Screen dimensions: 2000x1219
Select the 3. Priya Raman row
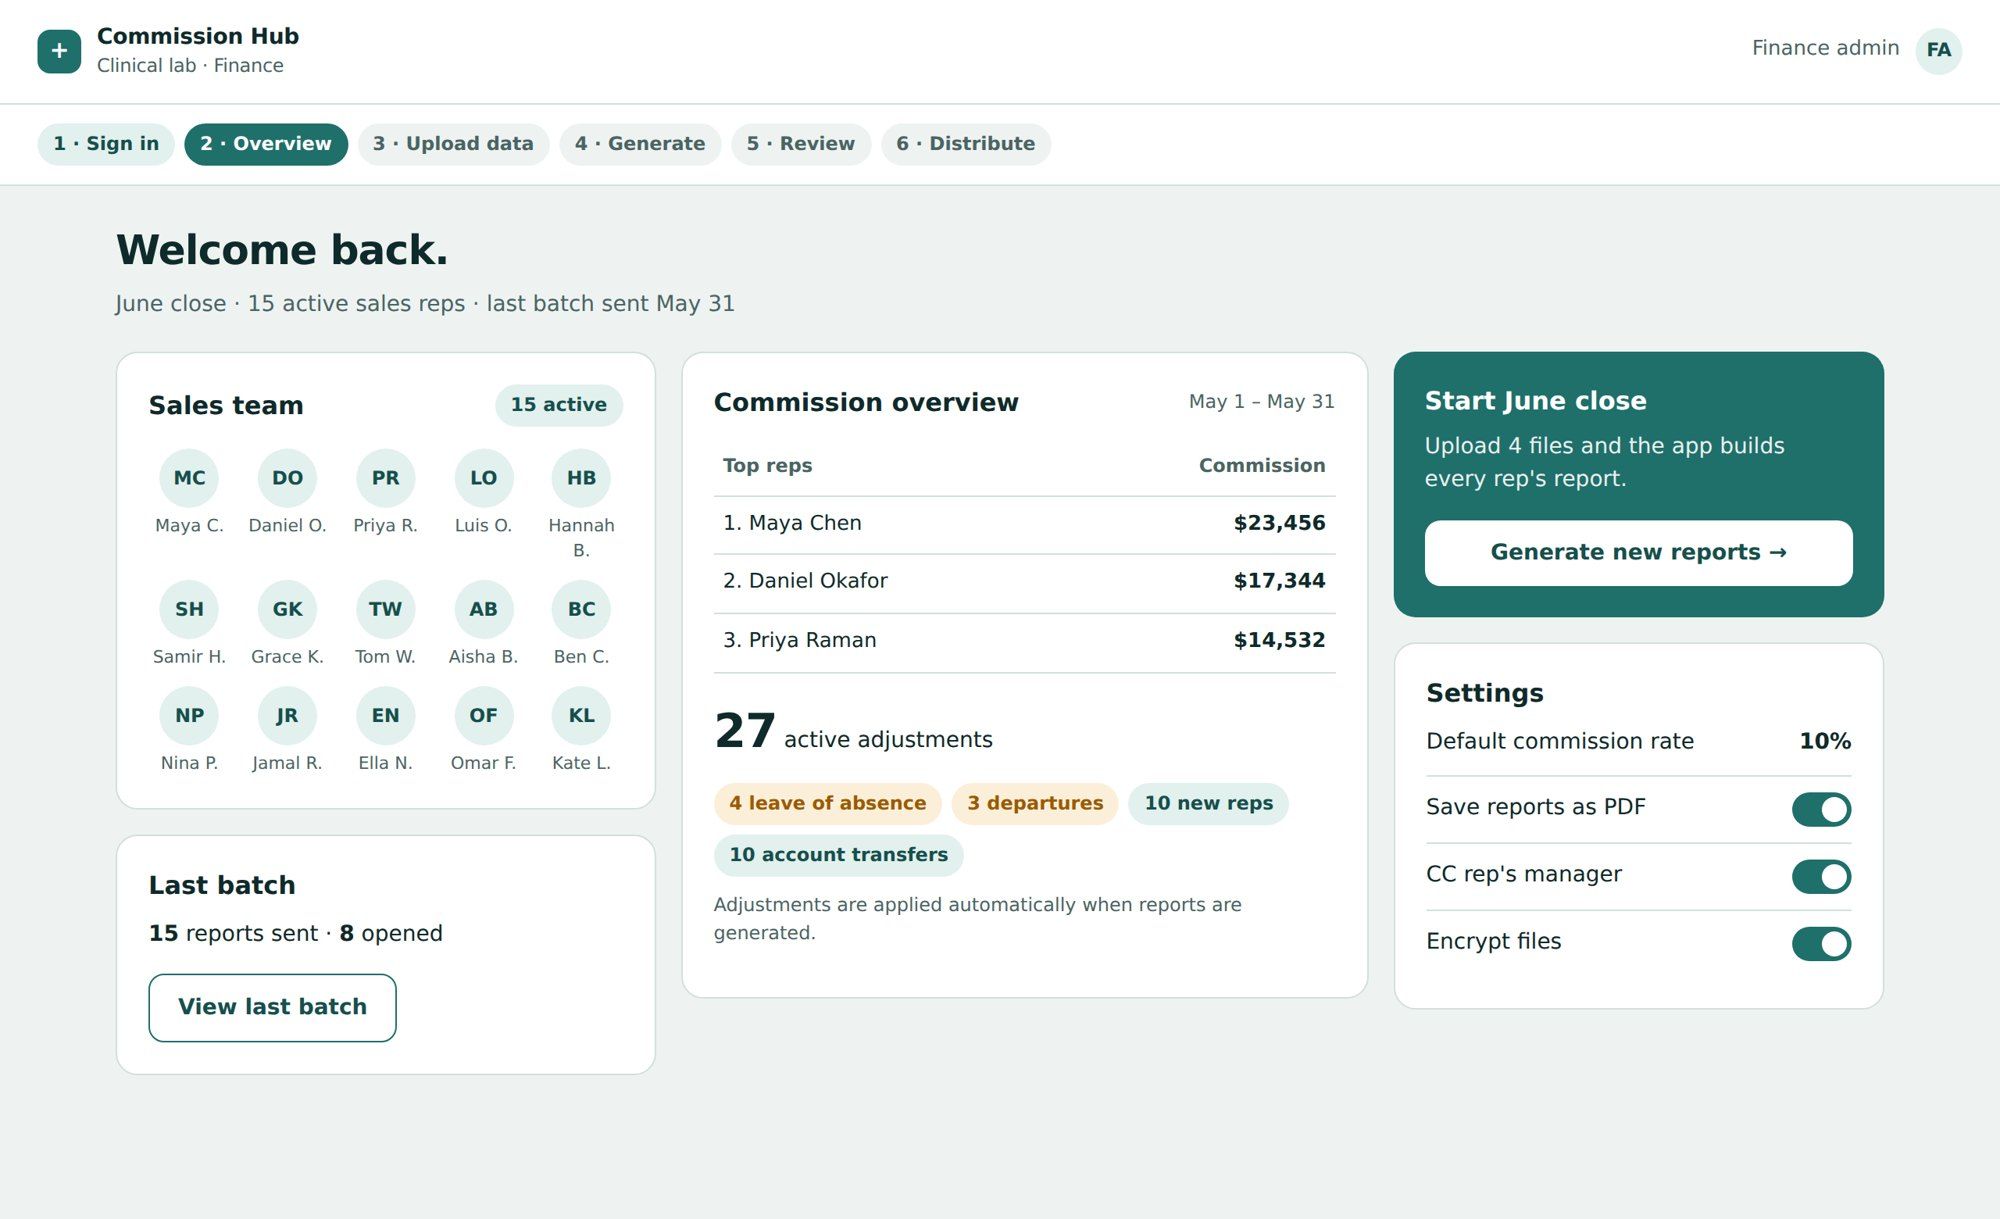pyautogui.click(x=1024, y=641)
